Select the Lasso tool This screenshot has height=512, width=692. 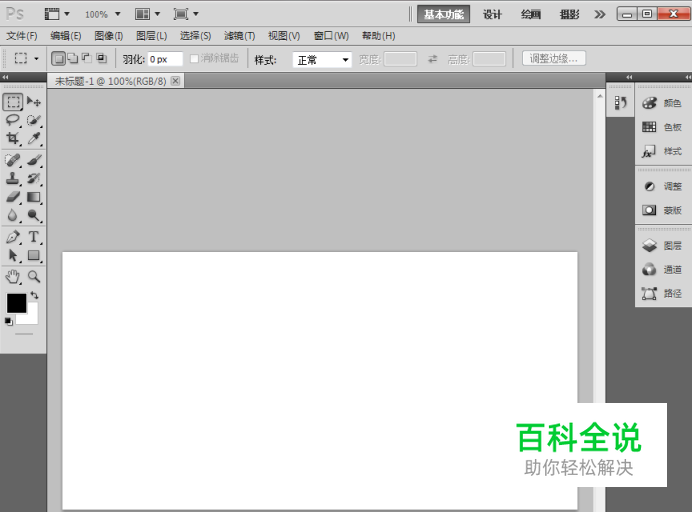click(13, 120)
